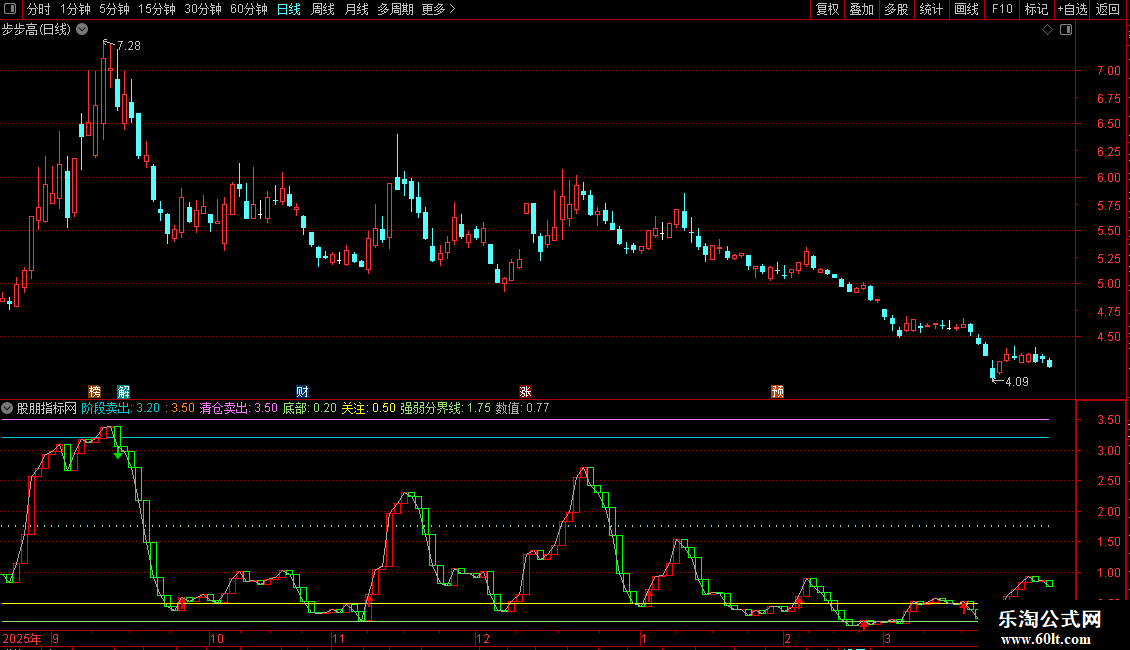
Task: Click the diamond icon at chart top-right
Action: click(x=1047, y=30)
